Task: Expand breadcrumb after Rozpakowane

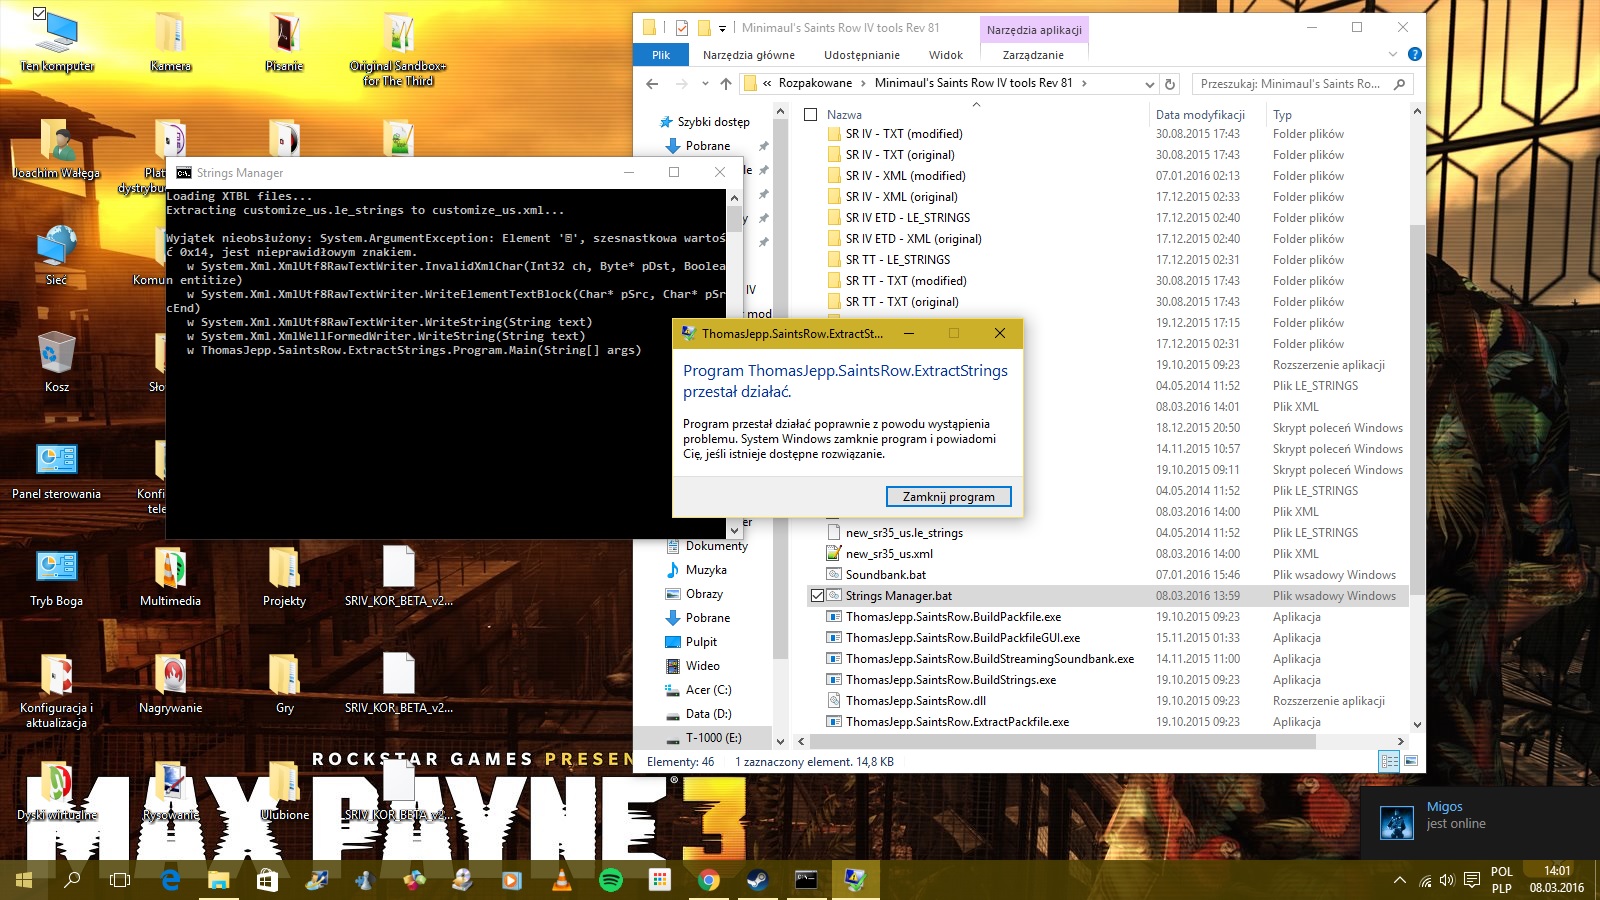Action: [863, 84]
